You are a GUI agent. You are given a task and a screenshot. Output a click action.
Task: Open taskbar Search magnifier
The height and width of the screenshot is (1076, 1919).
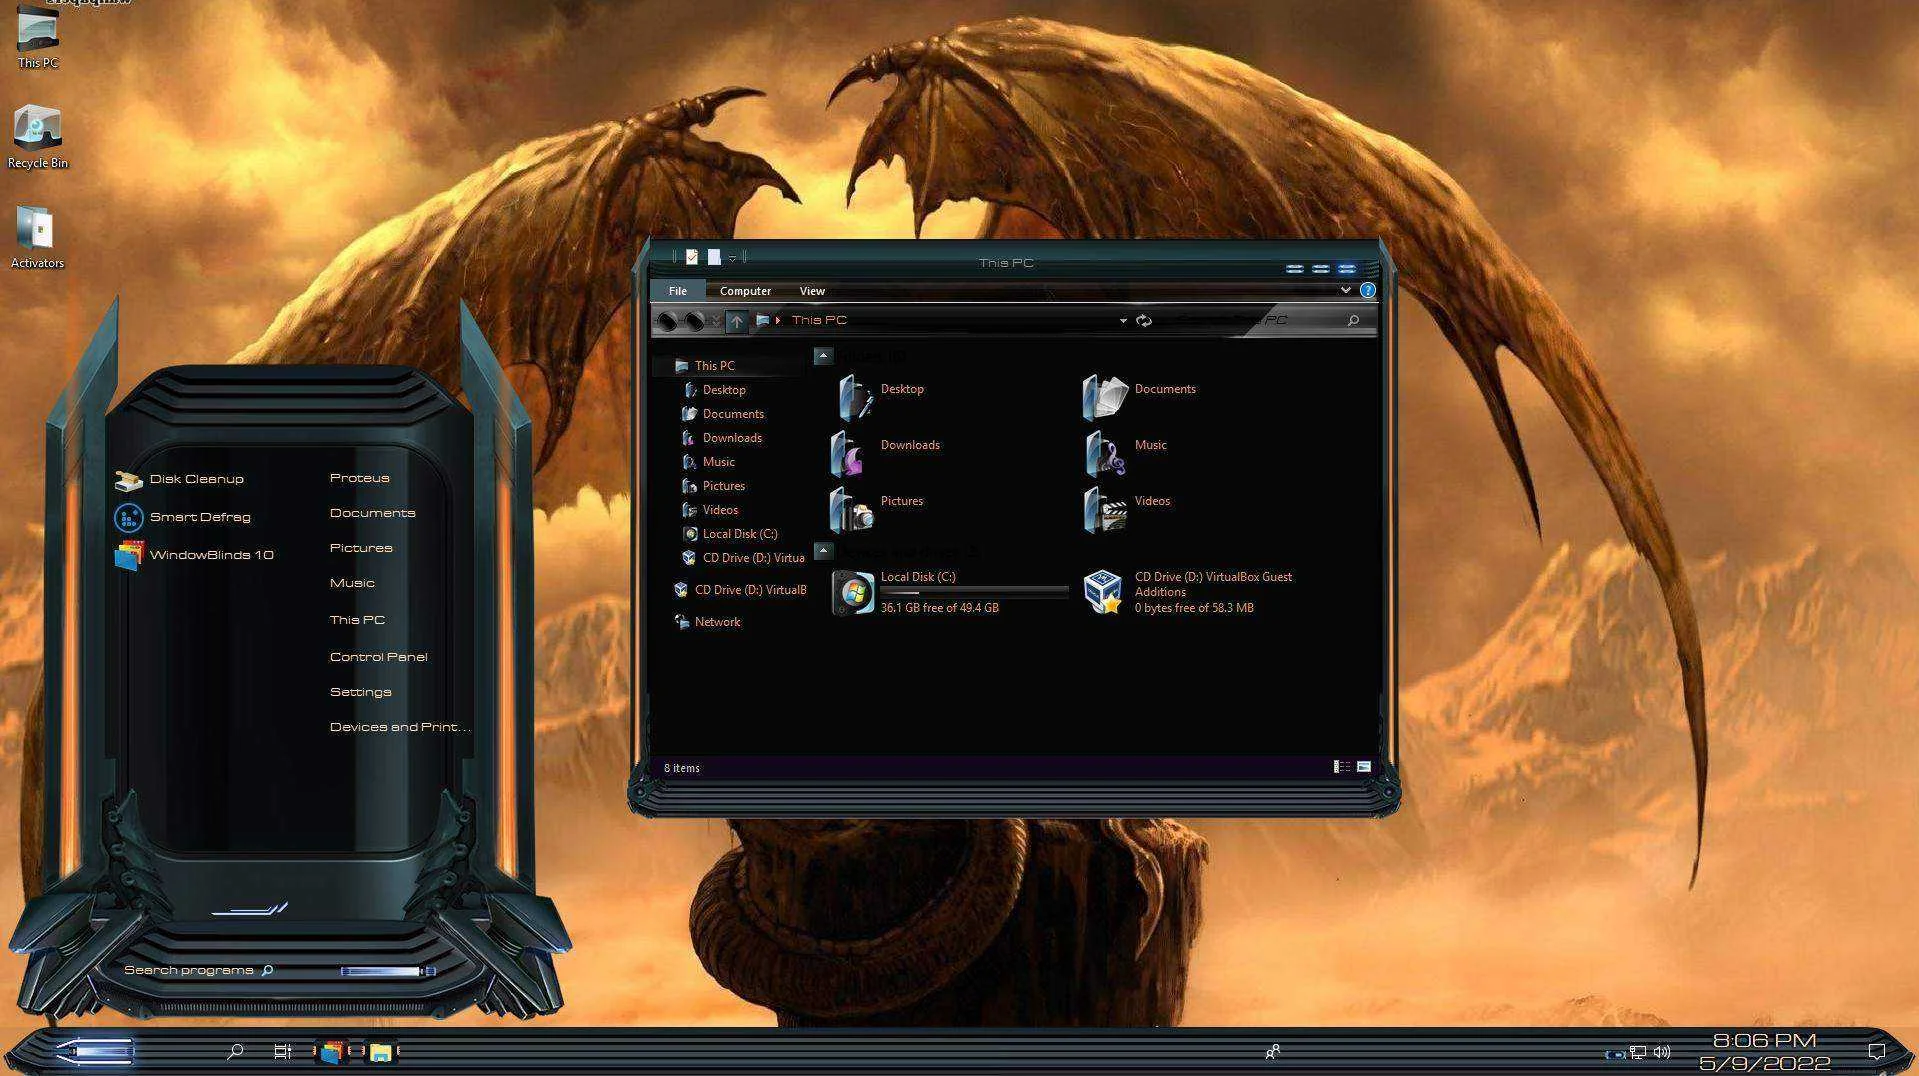click(235, 1051)
